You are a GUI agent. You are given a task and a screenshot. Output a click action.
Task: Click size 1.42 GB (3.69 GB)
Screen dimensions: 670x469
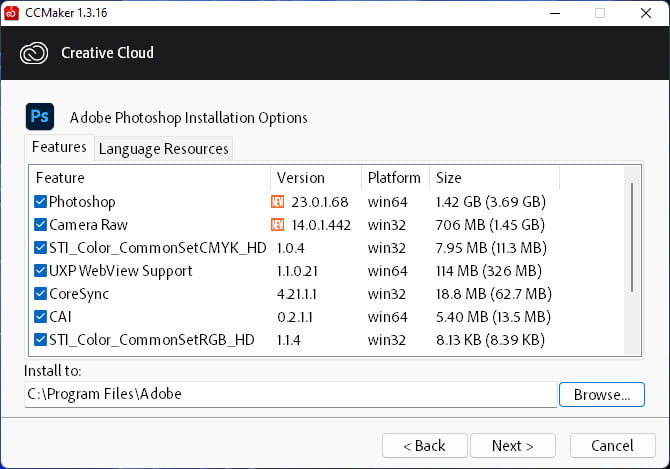pyautogui.click(x=491, y=202)
